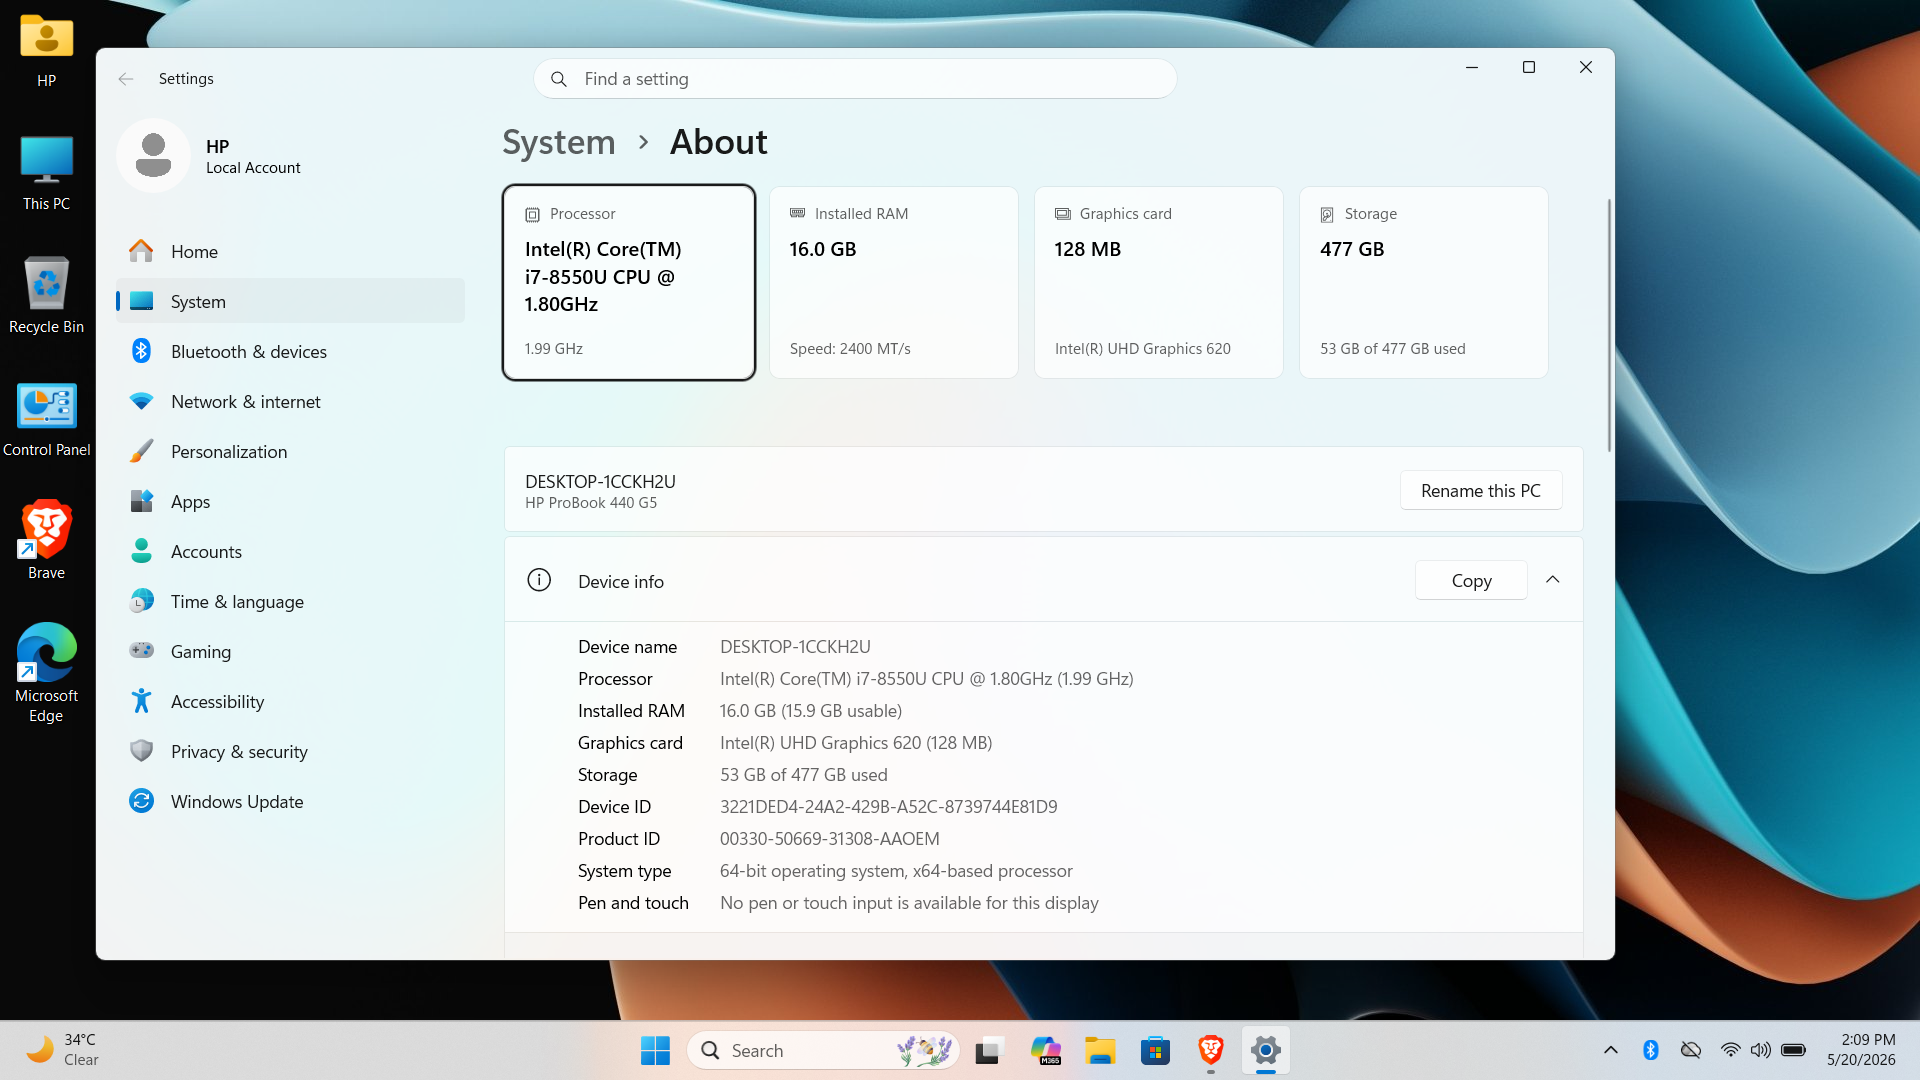Image resolution: width=1920 pixels, height=1080 pixels.
Task: Open Brave browser from taskbar
Action: 1210,1050
